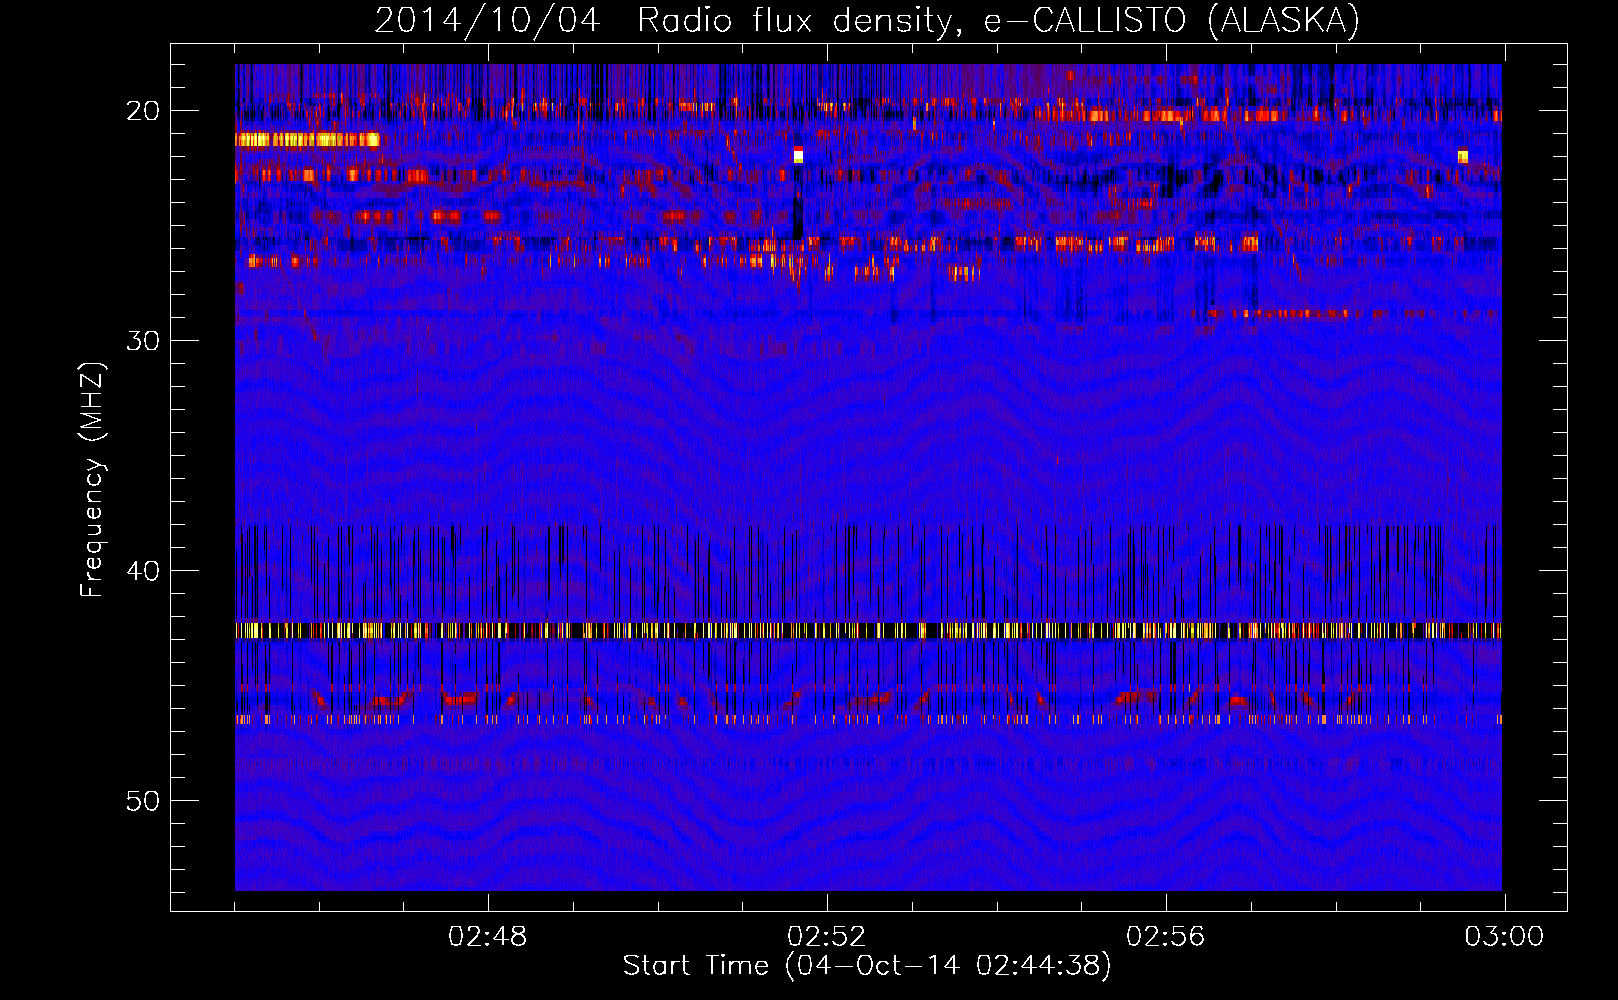Click the 02:52 time tick label
This screenshot has height=1000, width=1618.
(827, 937)
